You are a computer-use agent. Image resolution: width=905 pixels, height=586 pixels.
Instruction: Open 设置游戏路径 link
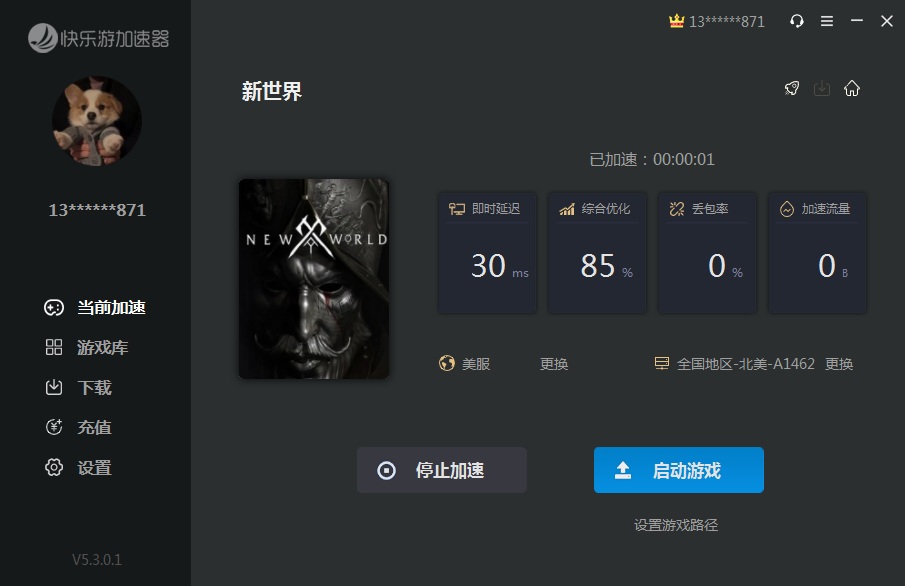coord(676,525)
